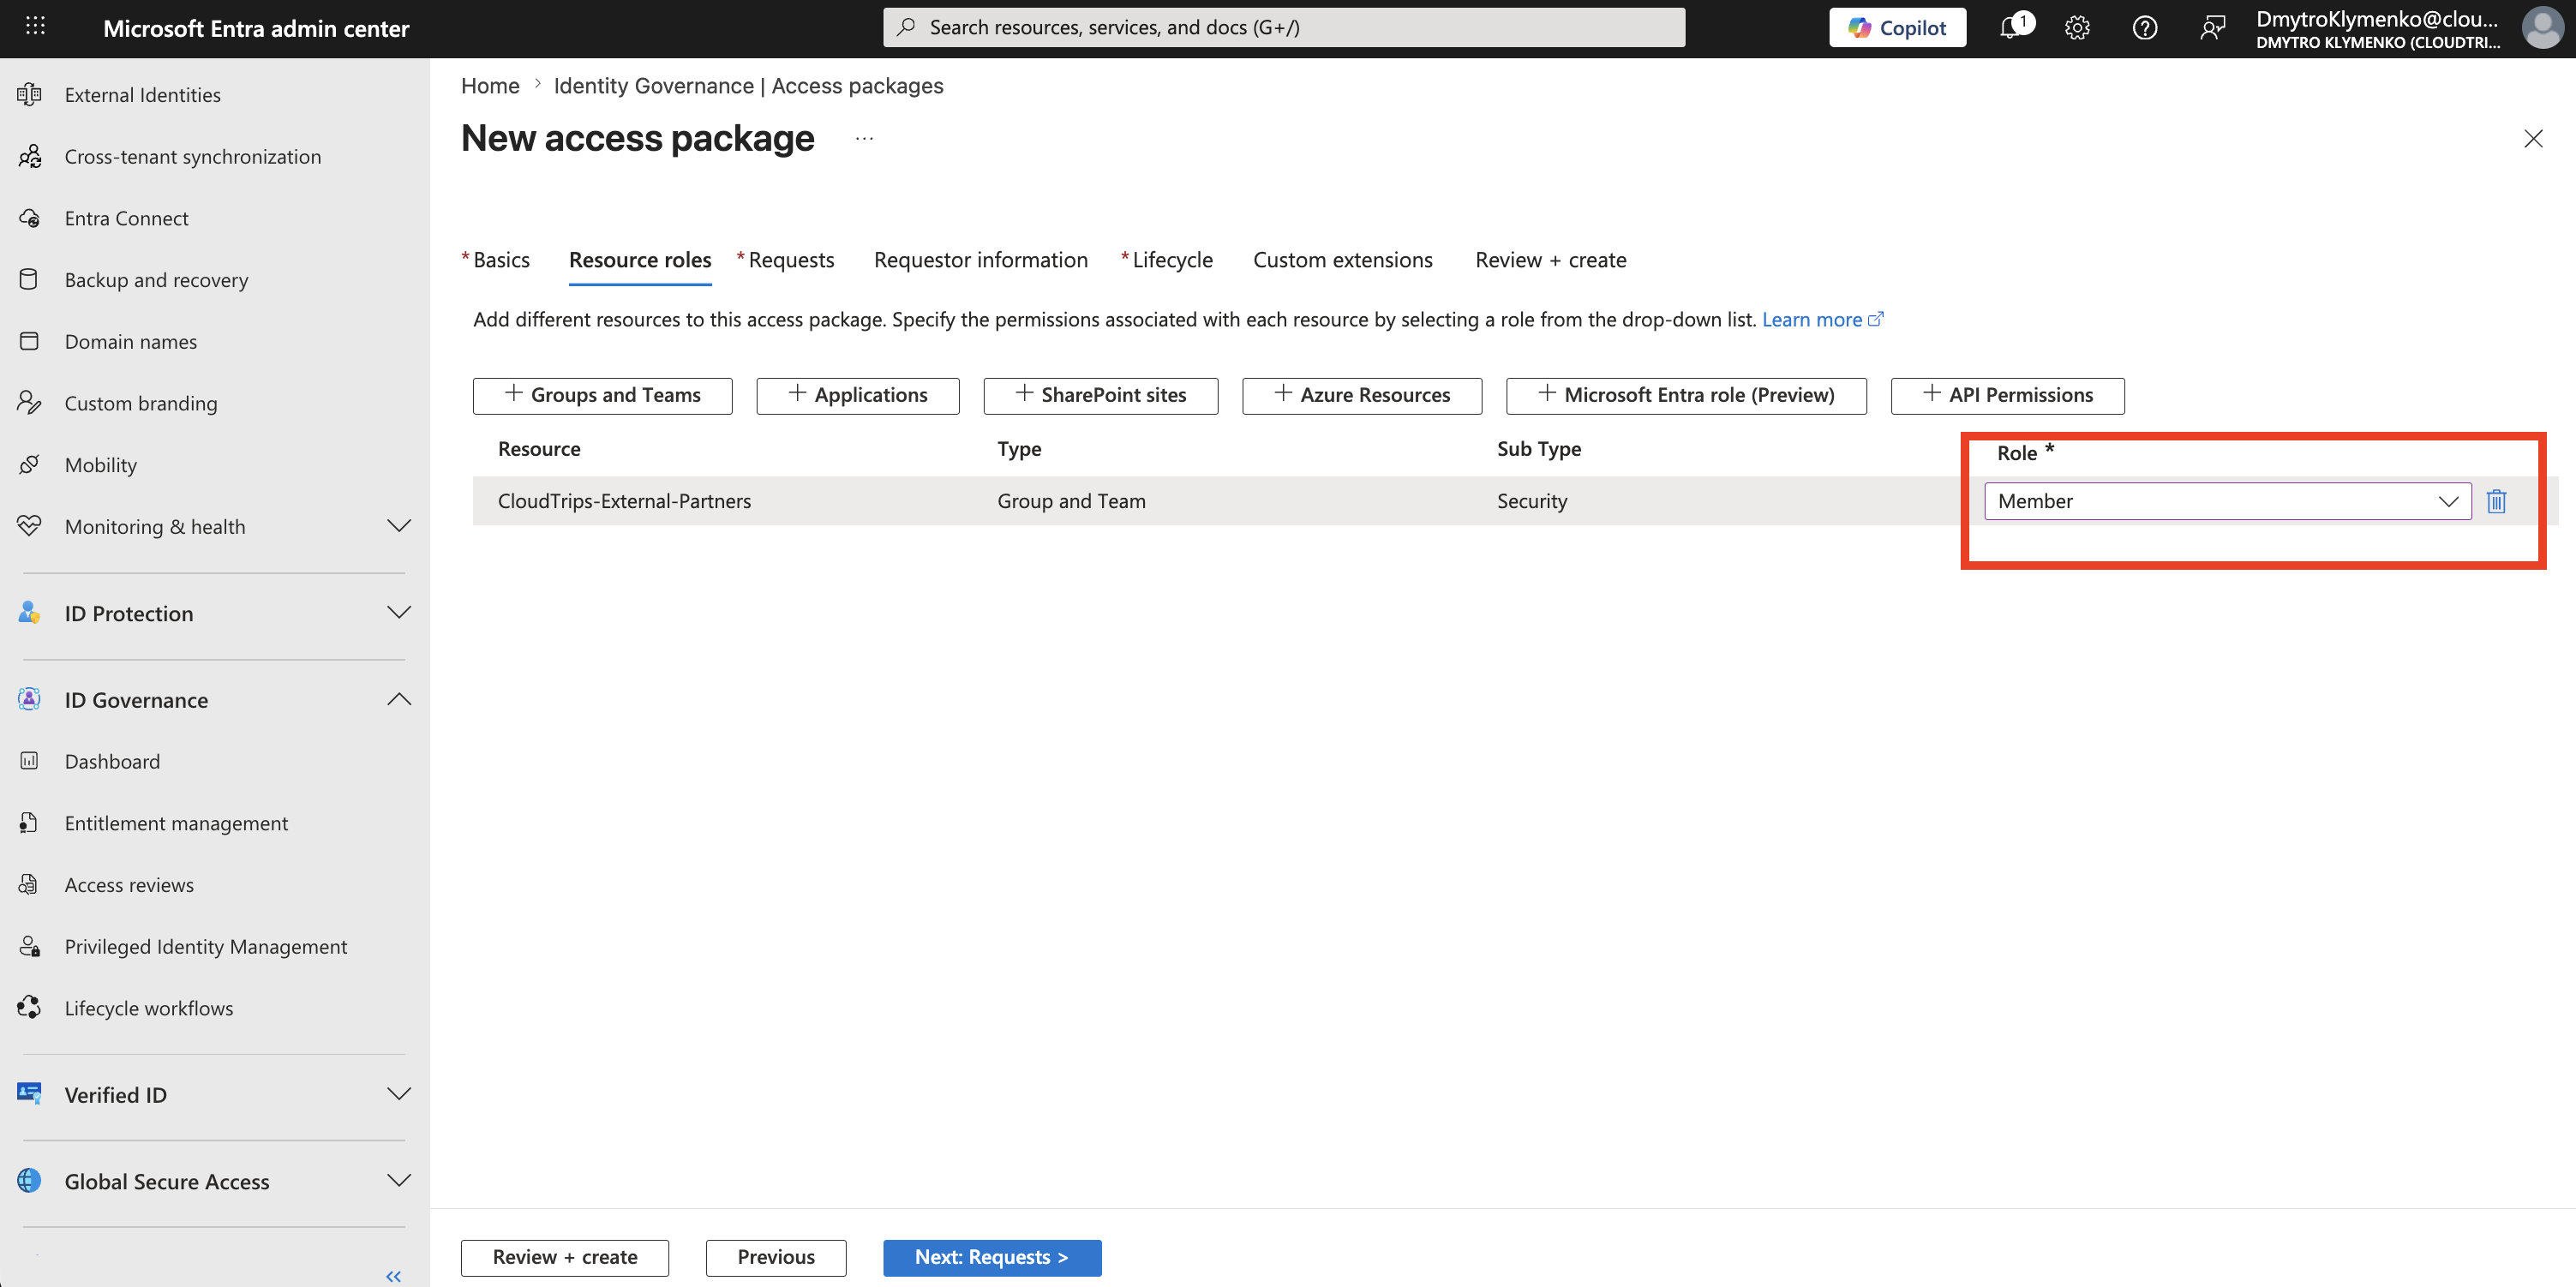Click bottom Review + create button
The image size is (2576, 1287).
[x=565, y=1257]
